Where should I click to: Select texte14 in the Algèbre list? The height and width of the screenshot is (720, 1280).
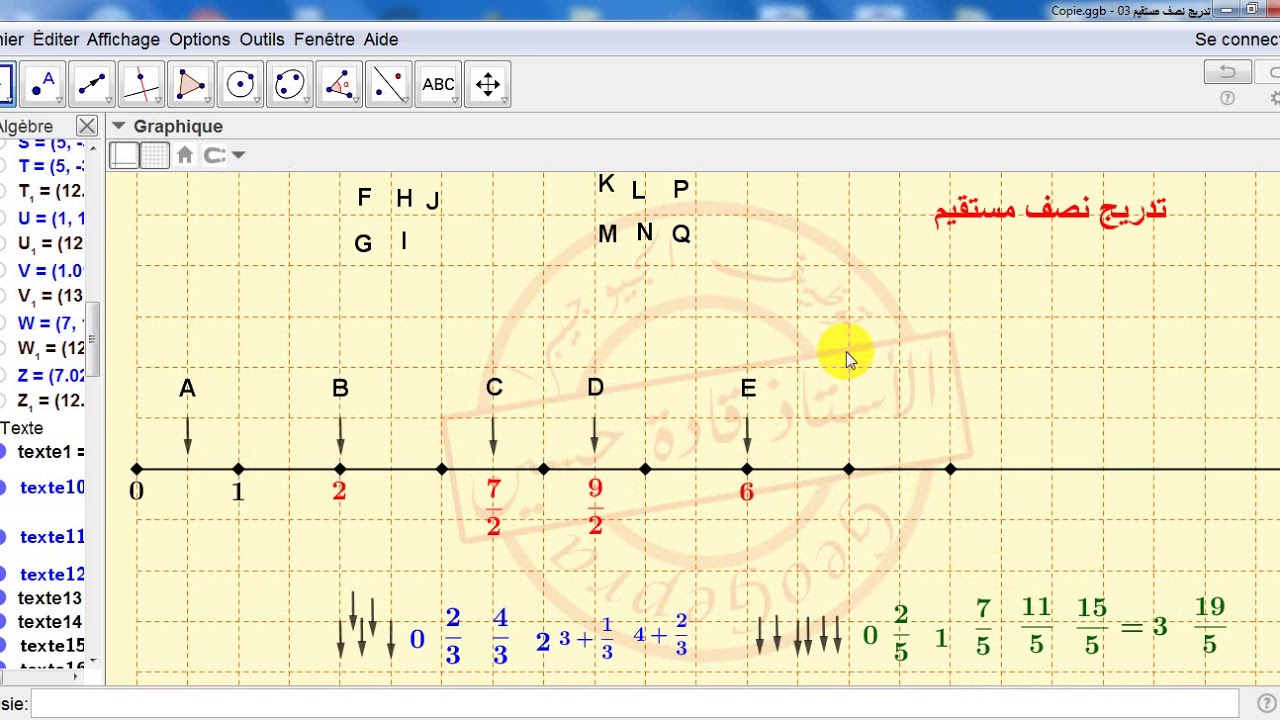click(x=50, y=622)
